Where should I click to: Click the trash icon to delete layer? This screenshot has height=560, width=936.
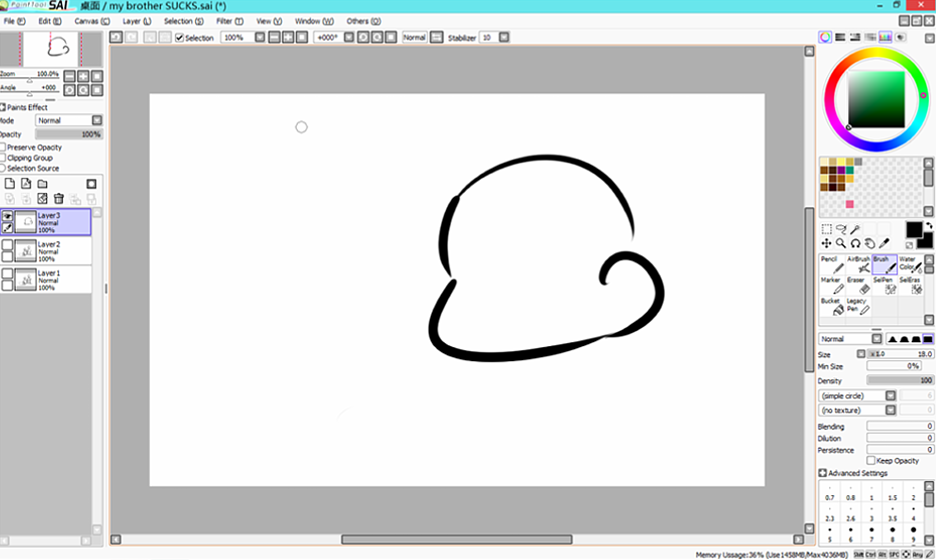click(x=59, y=199)
